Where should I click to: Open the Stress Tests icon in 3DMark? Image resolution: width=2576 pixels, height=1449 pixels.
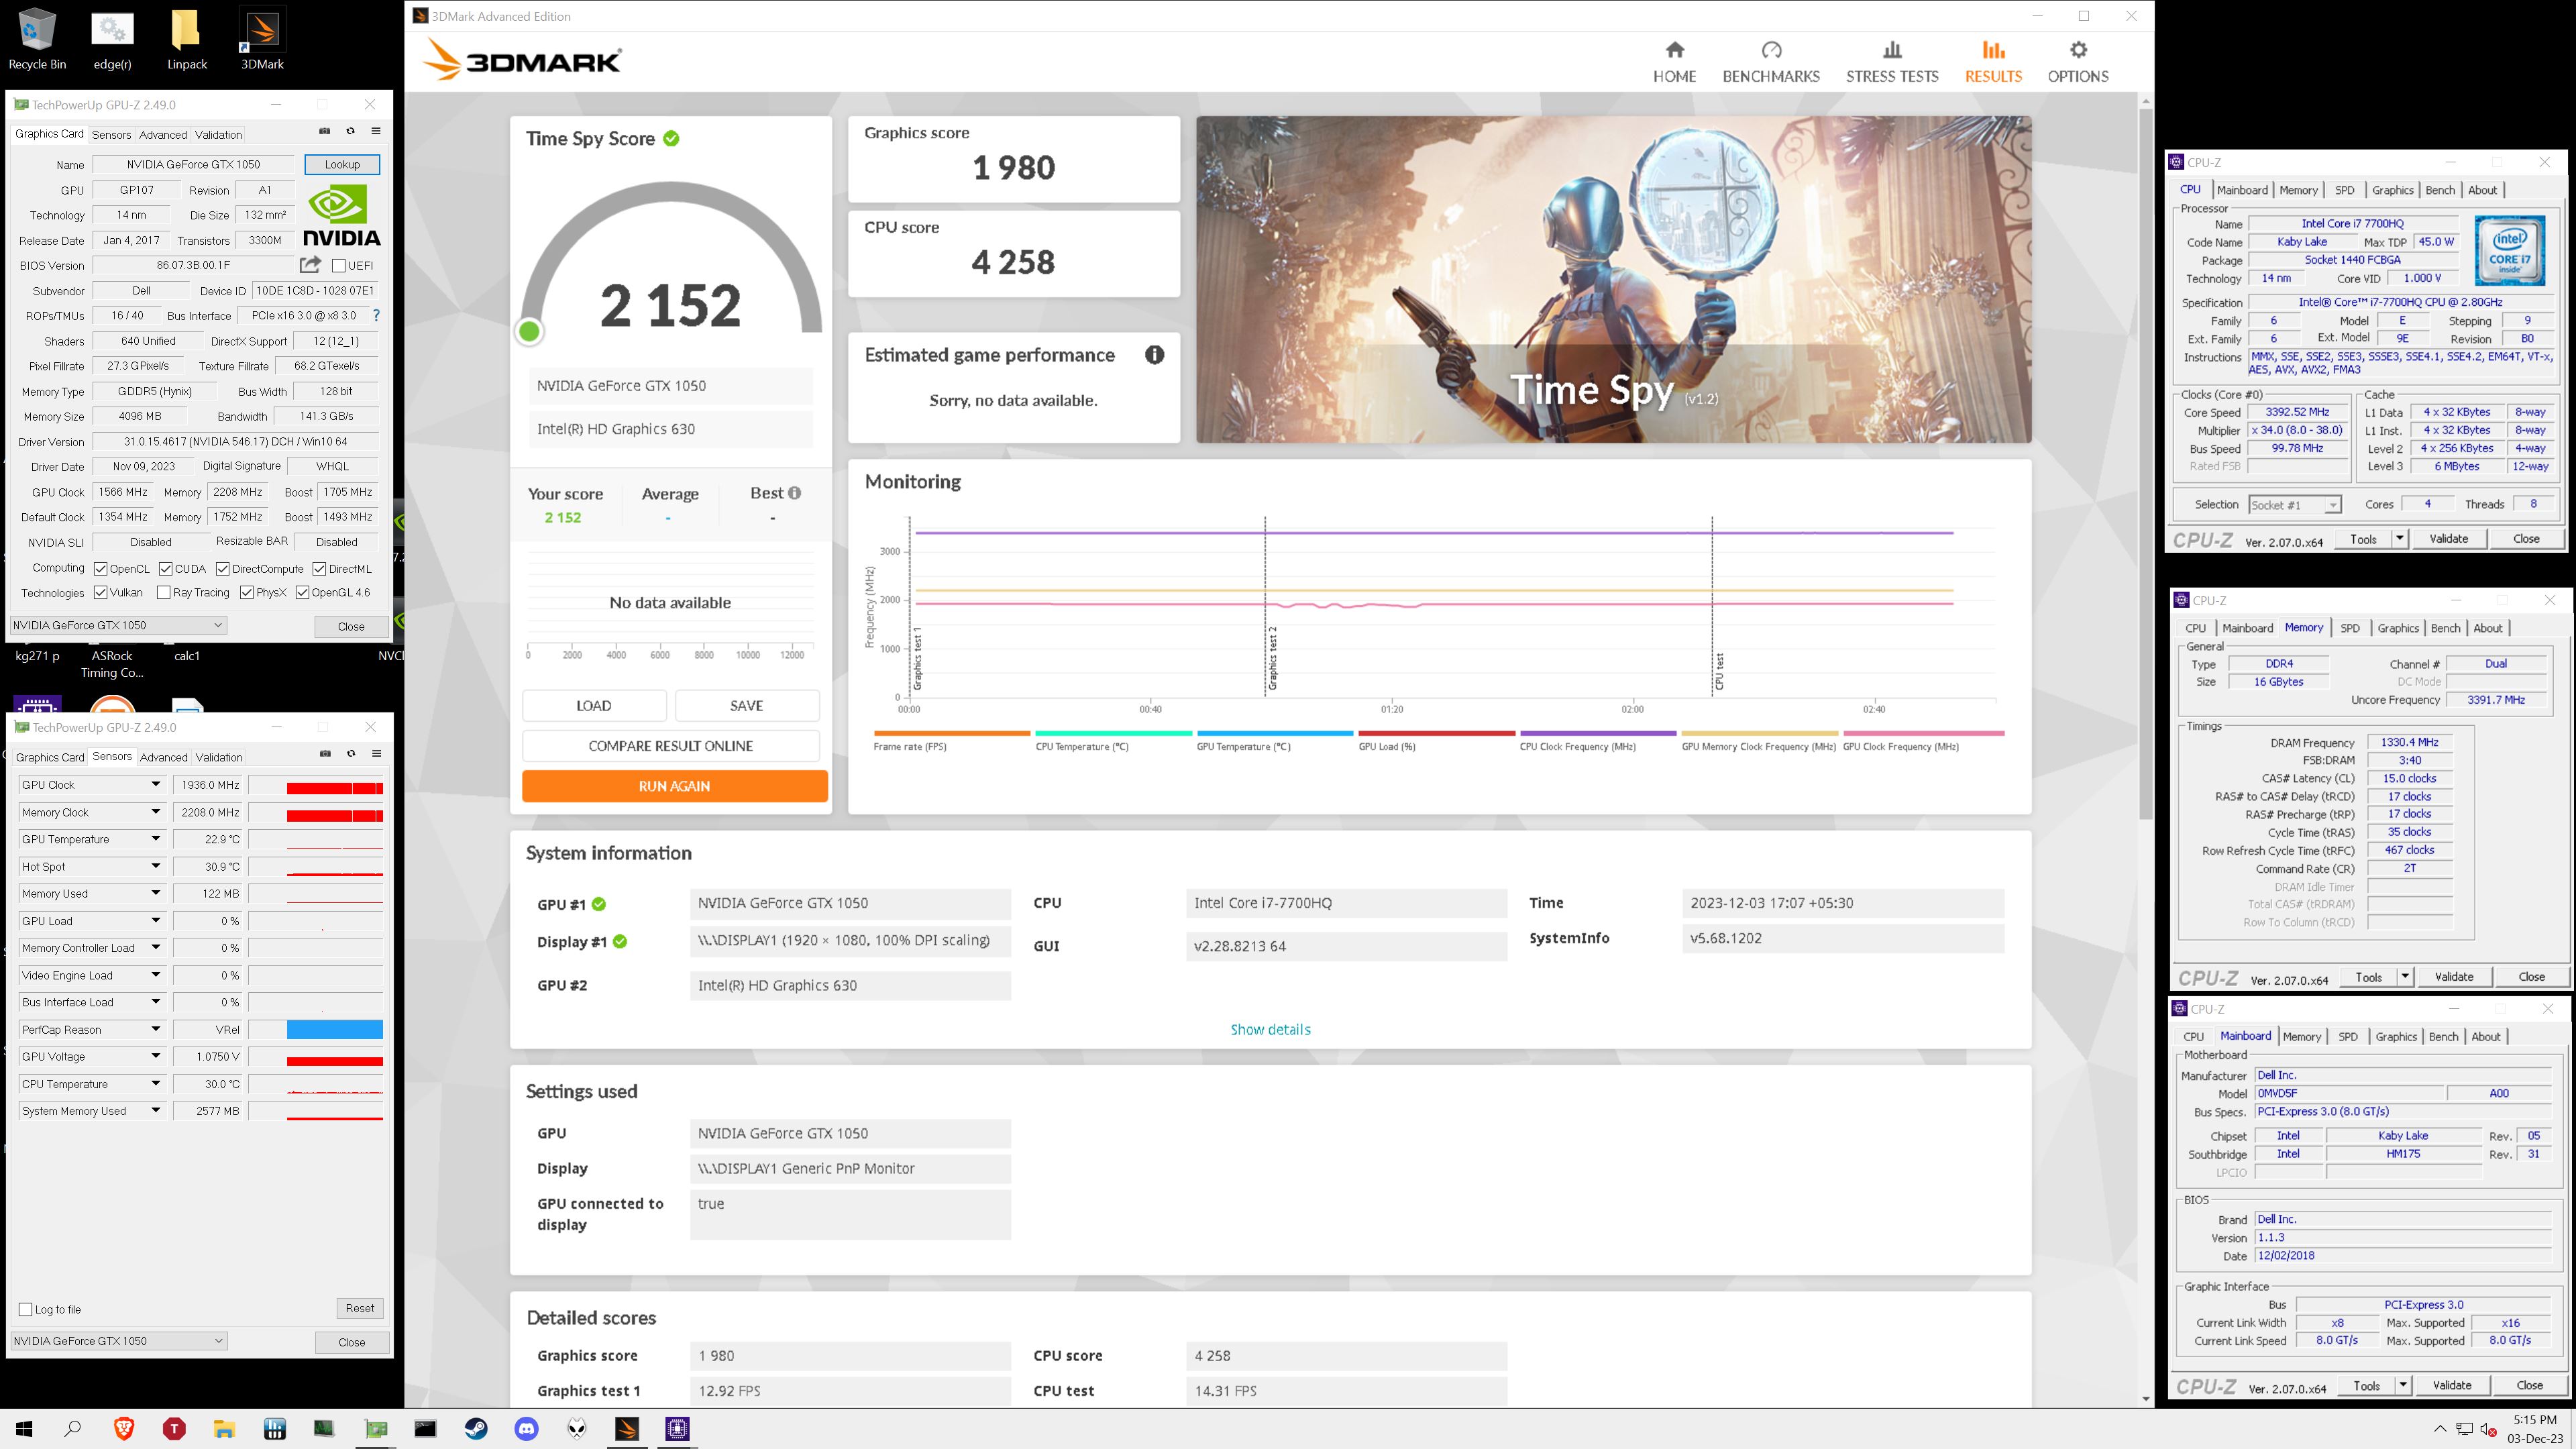(1892, 50)
